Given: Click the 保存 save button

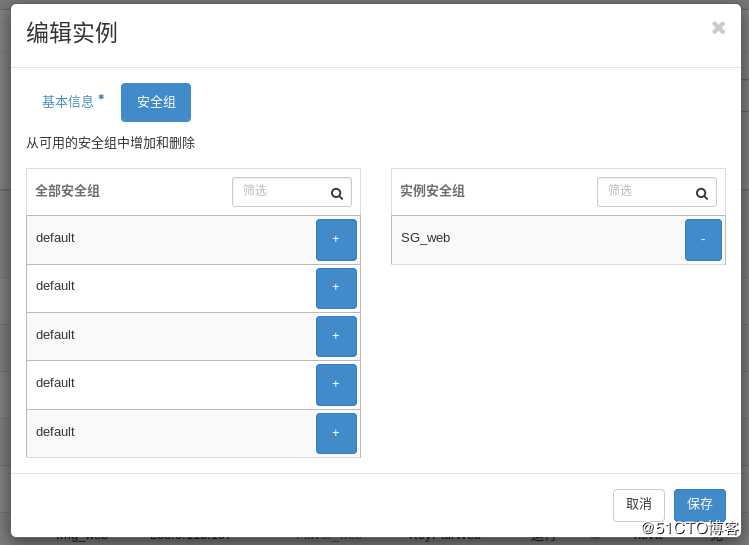Looking at the screenshot, I should tap(700, 504).
